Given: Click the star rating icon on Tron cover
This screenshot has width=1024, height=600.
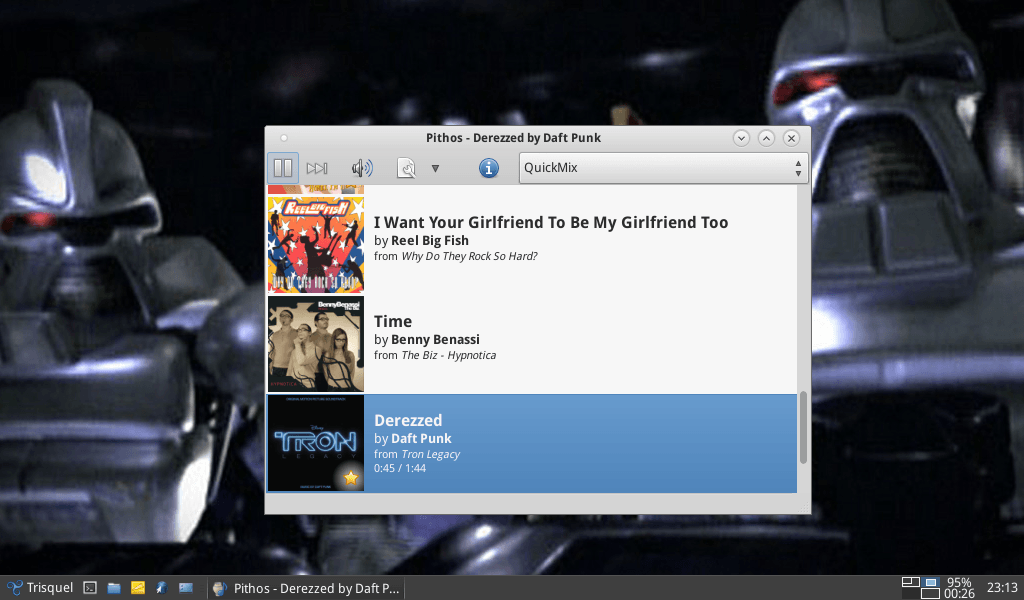Looking at the screenshot, I should (x=351, y=478).
